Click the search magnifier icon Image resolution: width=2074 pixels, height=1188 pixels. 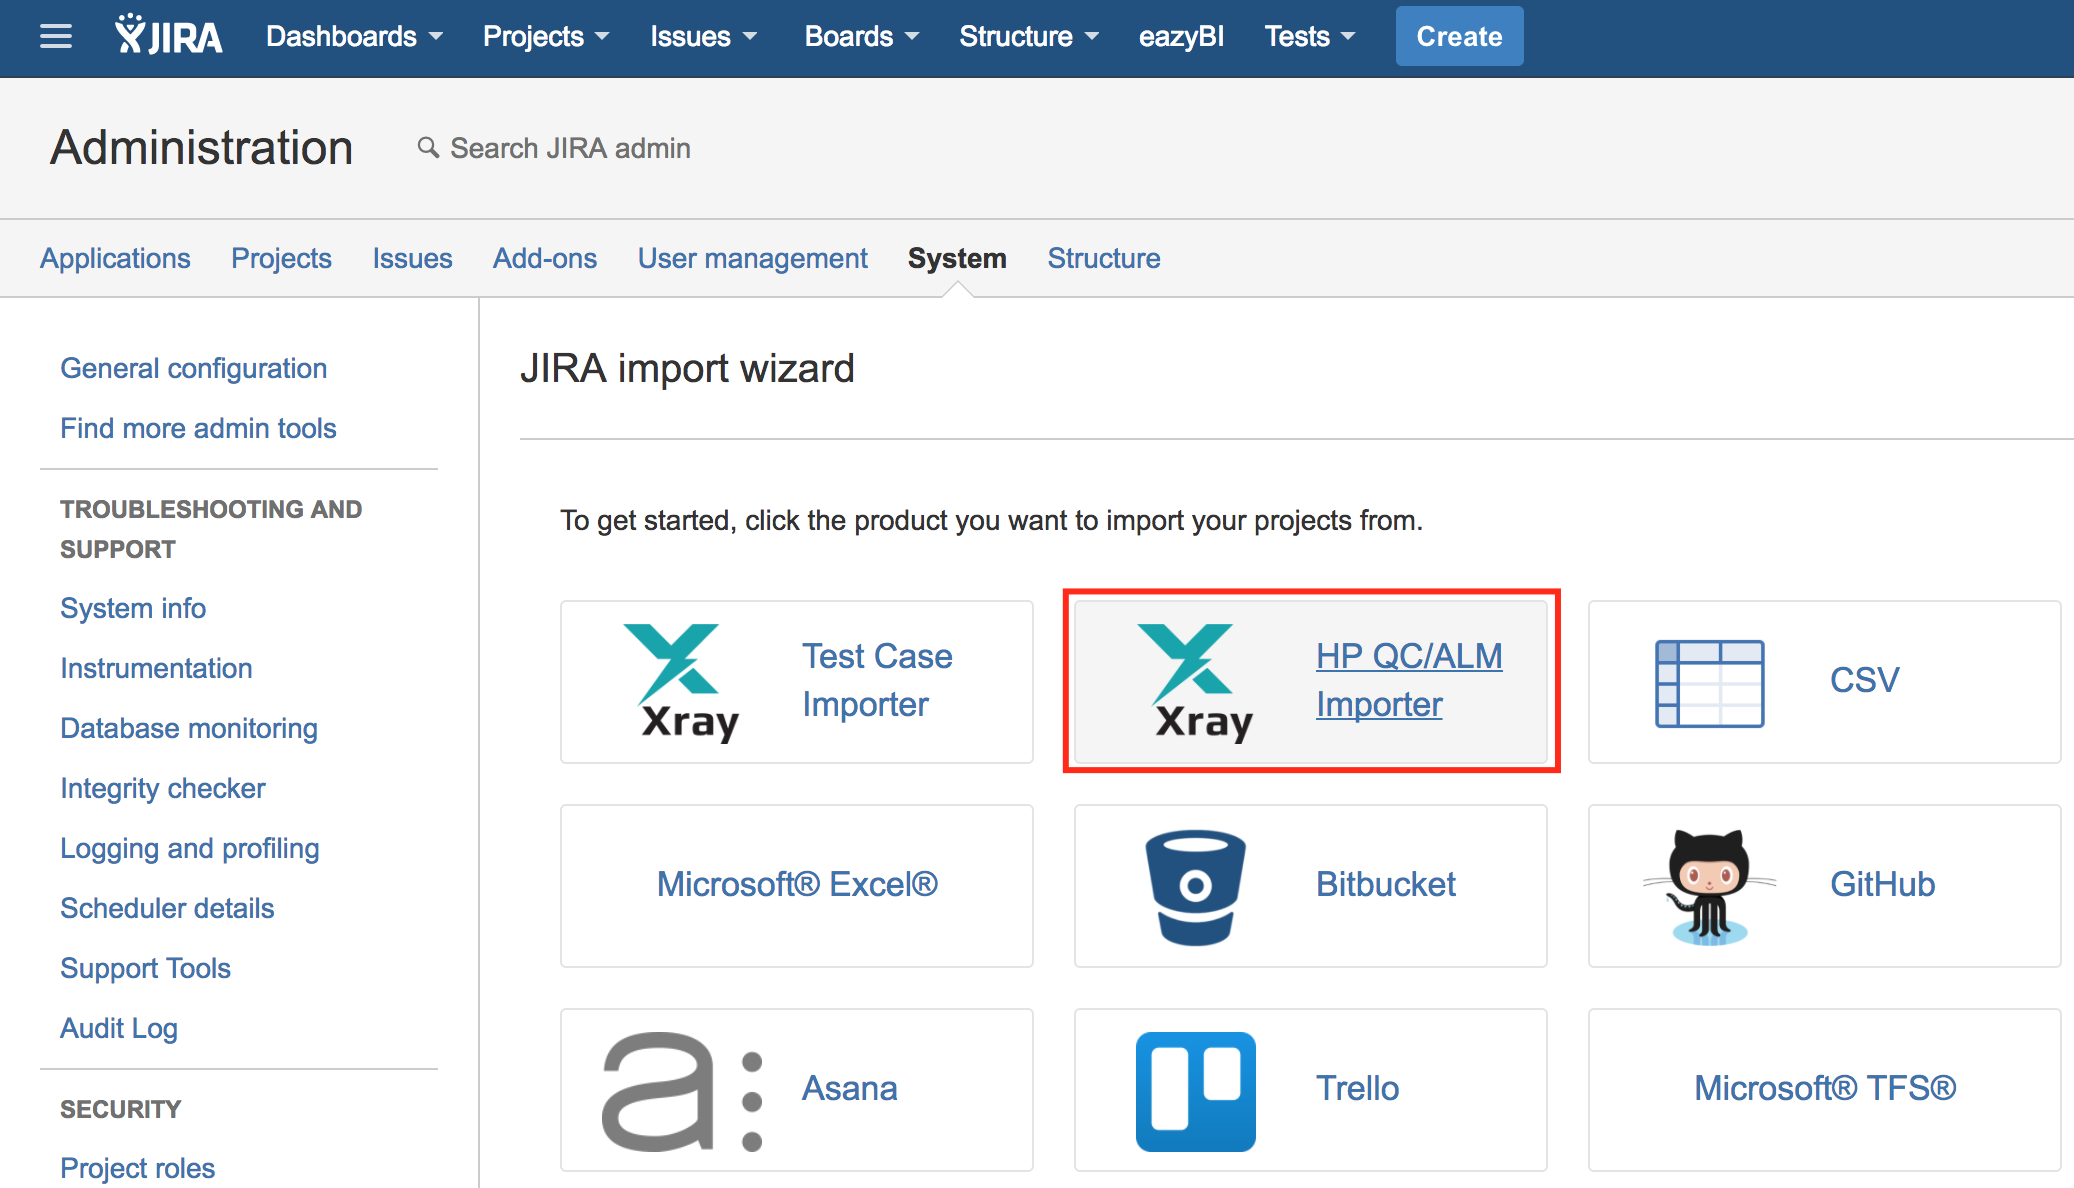(428, 148)
